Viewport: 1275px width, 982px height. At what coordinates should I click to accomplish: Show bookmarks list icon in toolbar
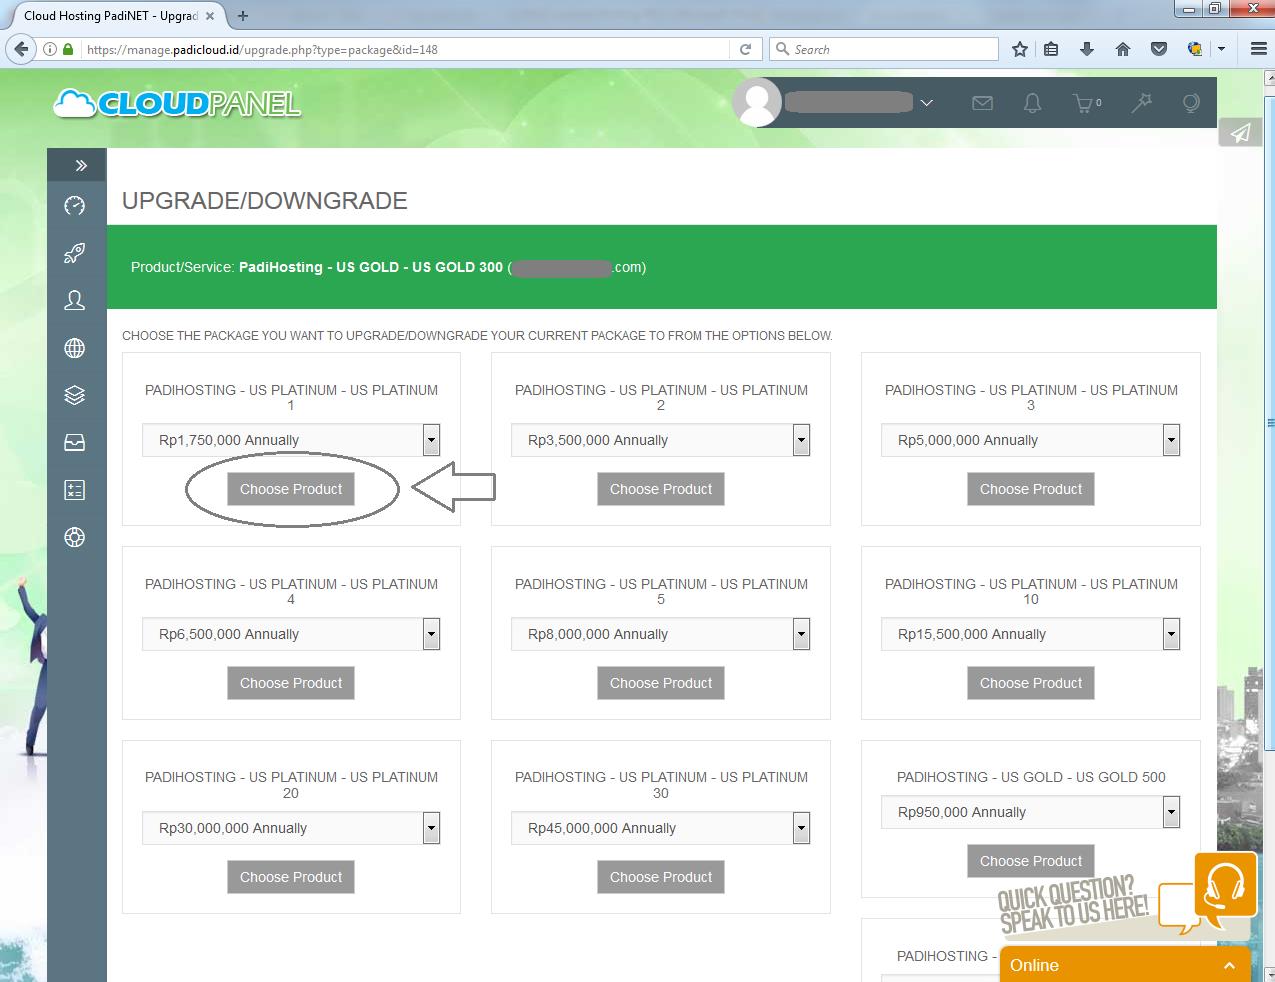1051,49
